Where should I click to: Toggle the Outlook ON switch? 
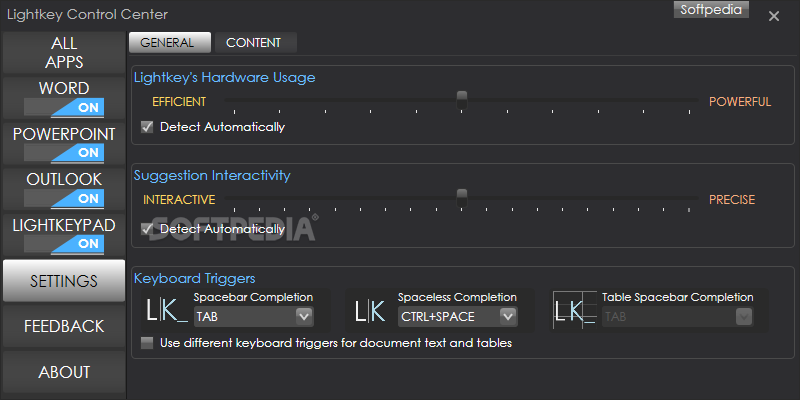64,198
